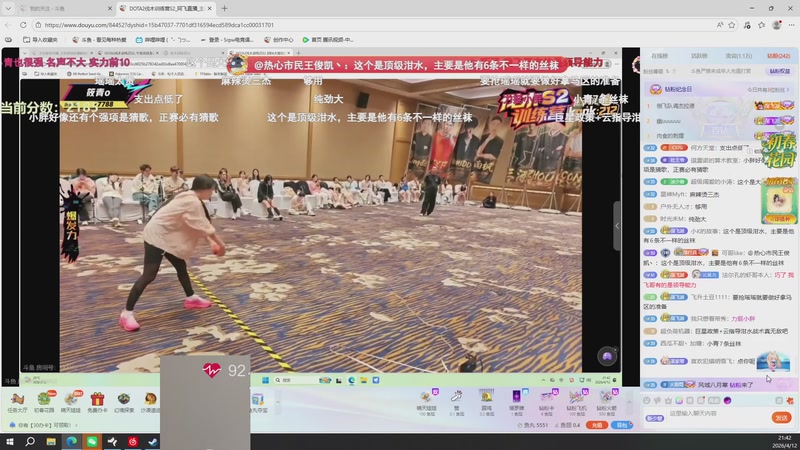Open the browser tab search dropdown
The width and height of the screenshot is (800, 450).
coord(8,8)
